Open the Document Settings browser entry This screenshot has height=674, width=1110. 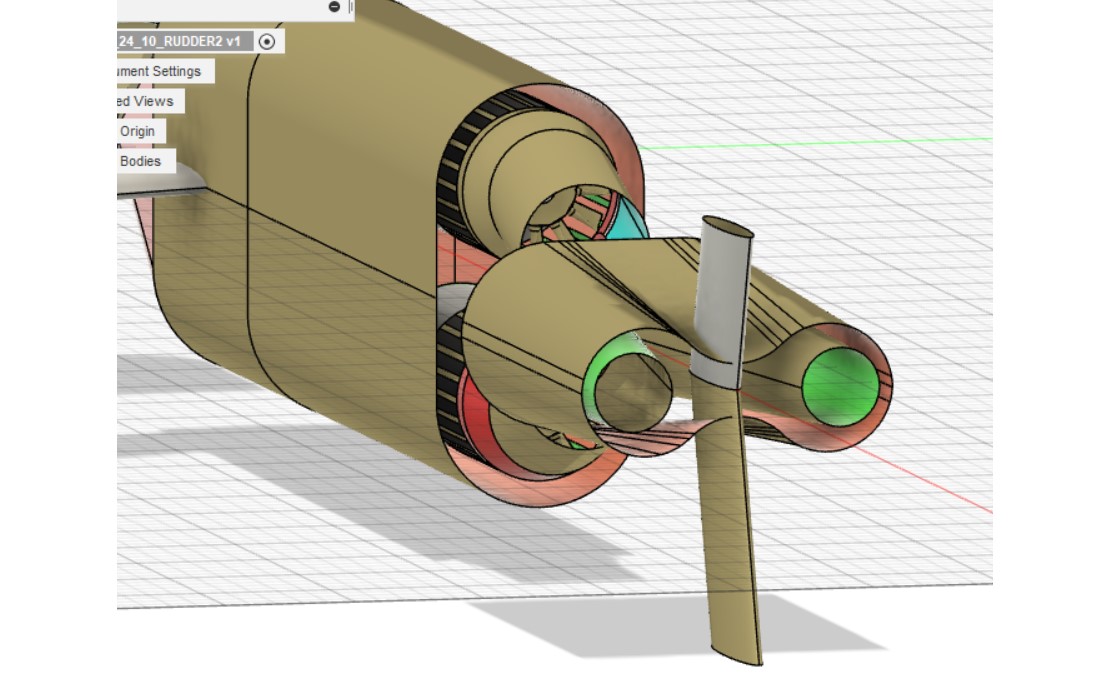click(165, 71)
